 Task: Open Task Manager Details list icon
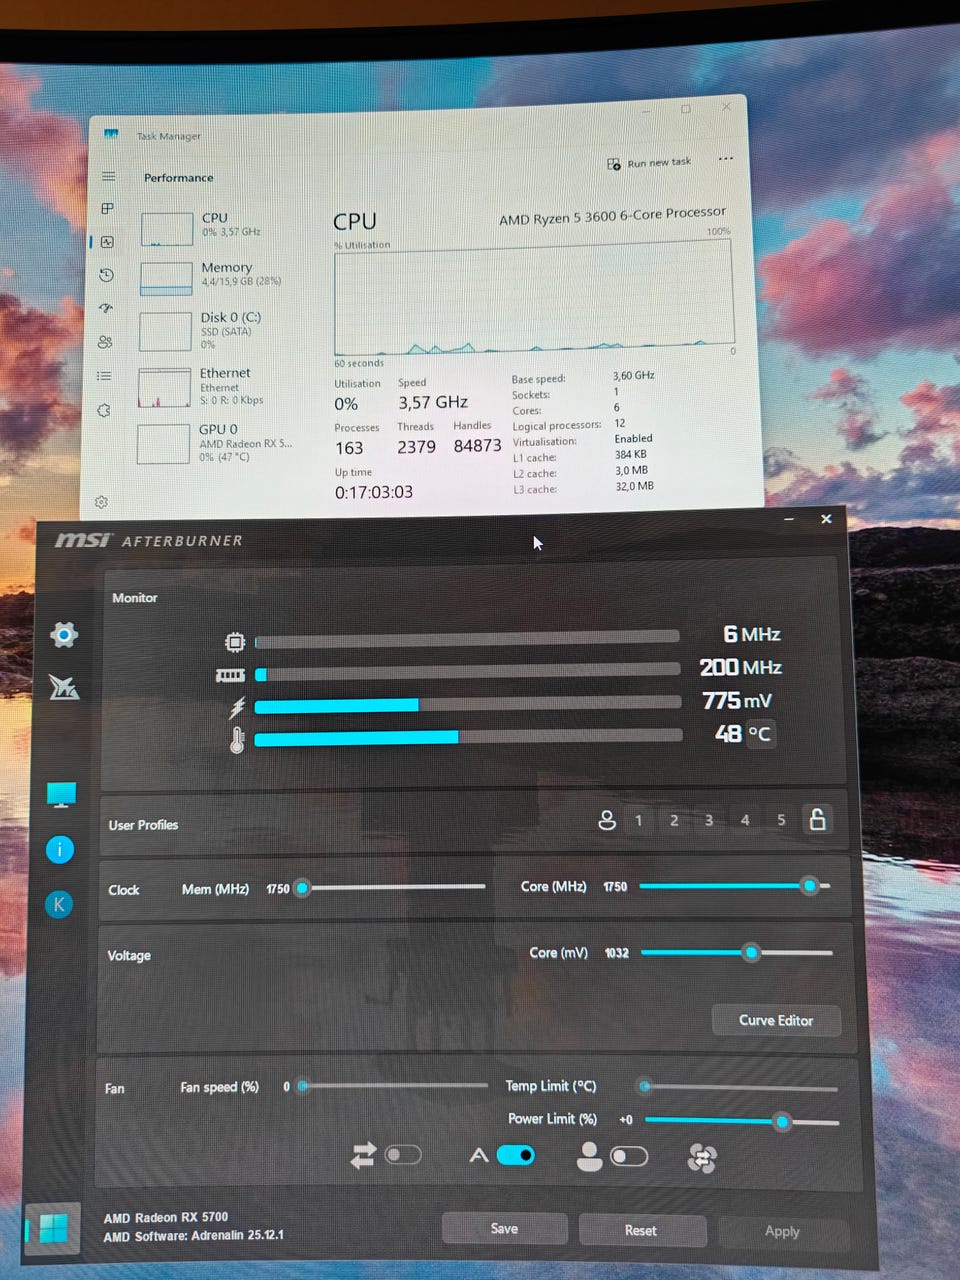104,376
